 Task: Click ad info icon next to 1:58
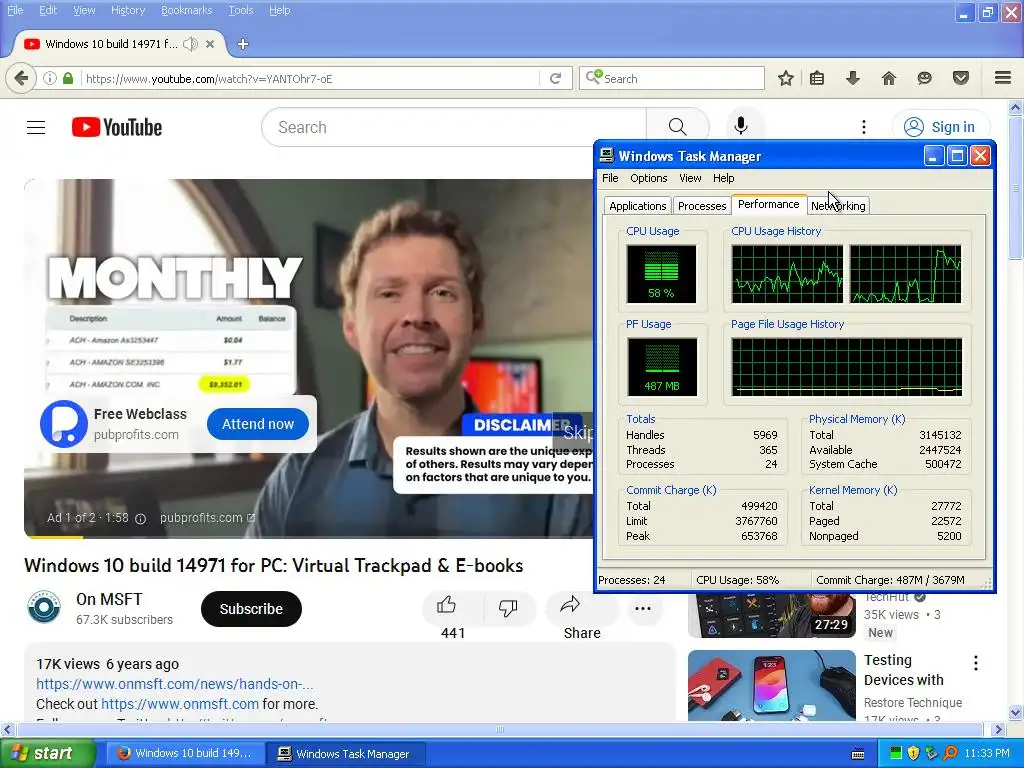tap(140, 519)
